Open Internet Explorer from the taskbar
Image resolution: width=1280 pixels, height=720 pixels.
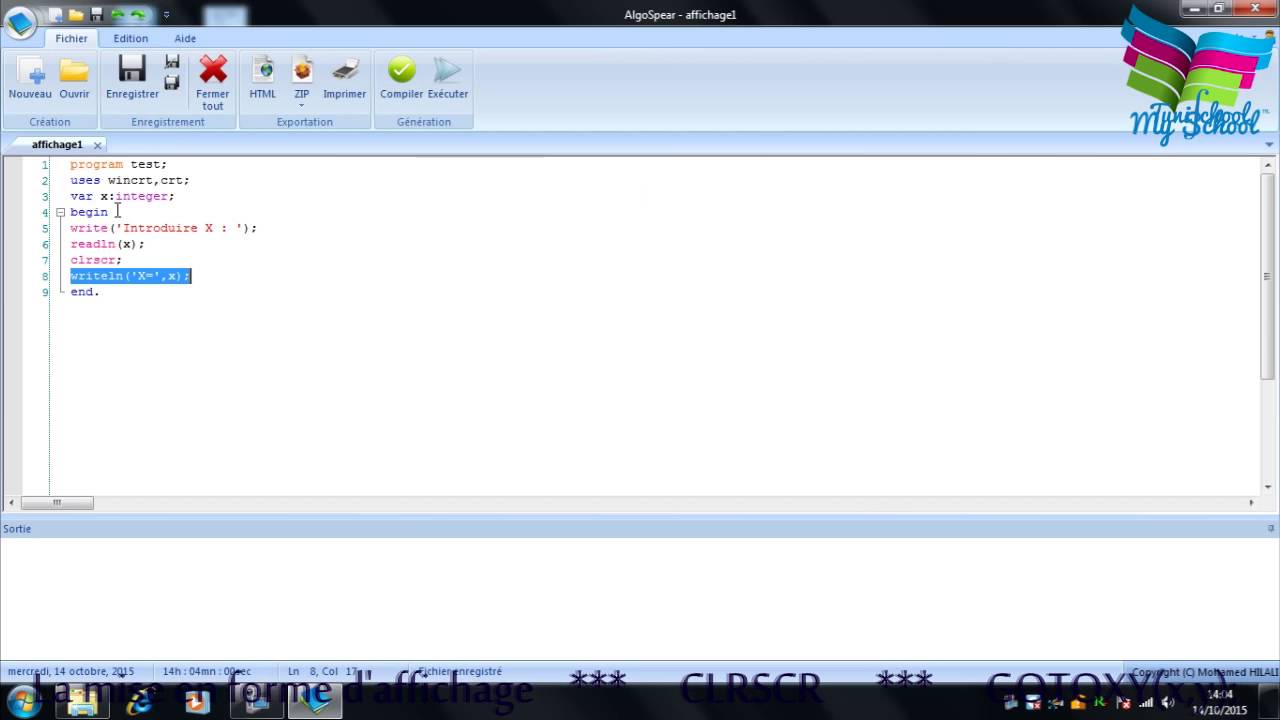[140, 701]
